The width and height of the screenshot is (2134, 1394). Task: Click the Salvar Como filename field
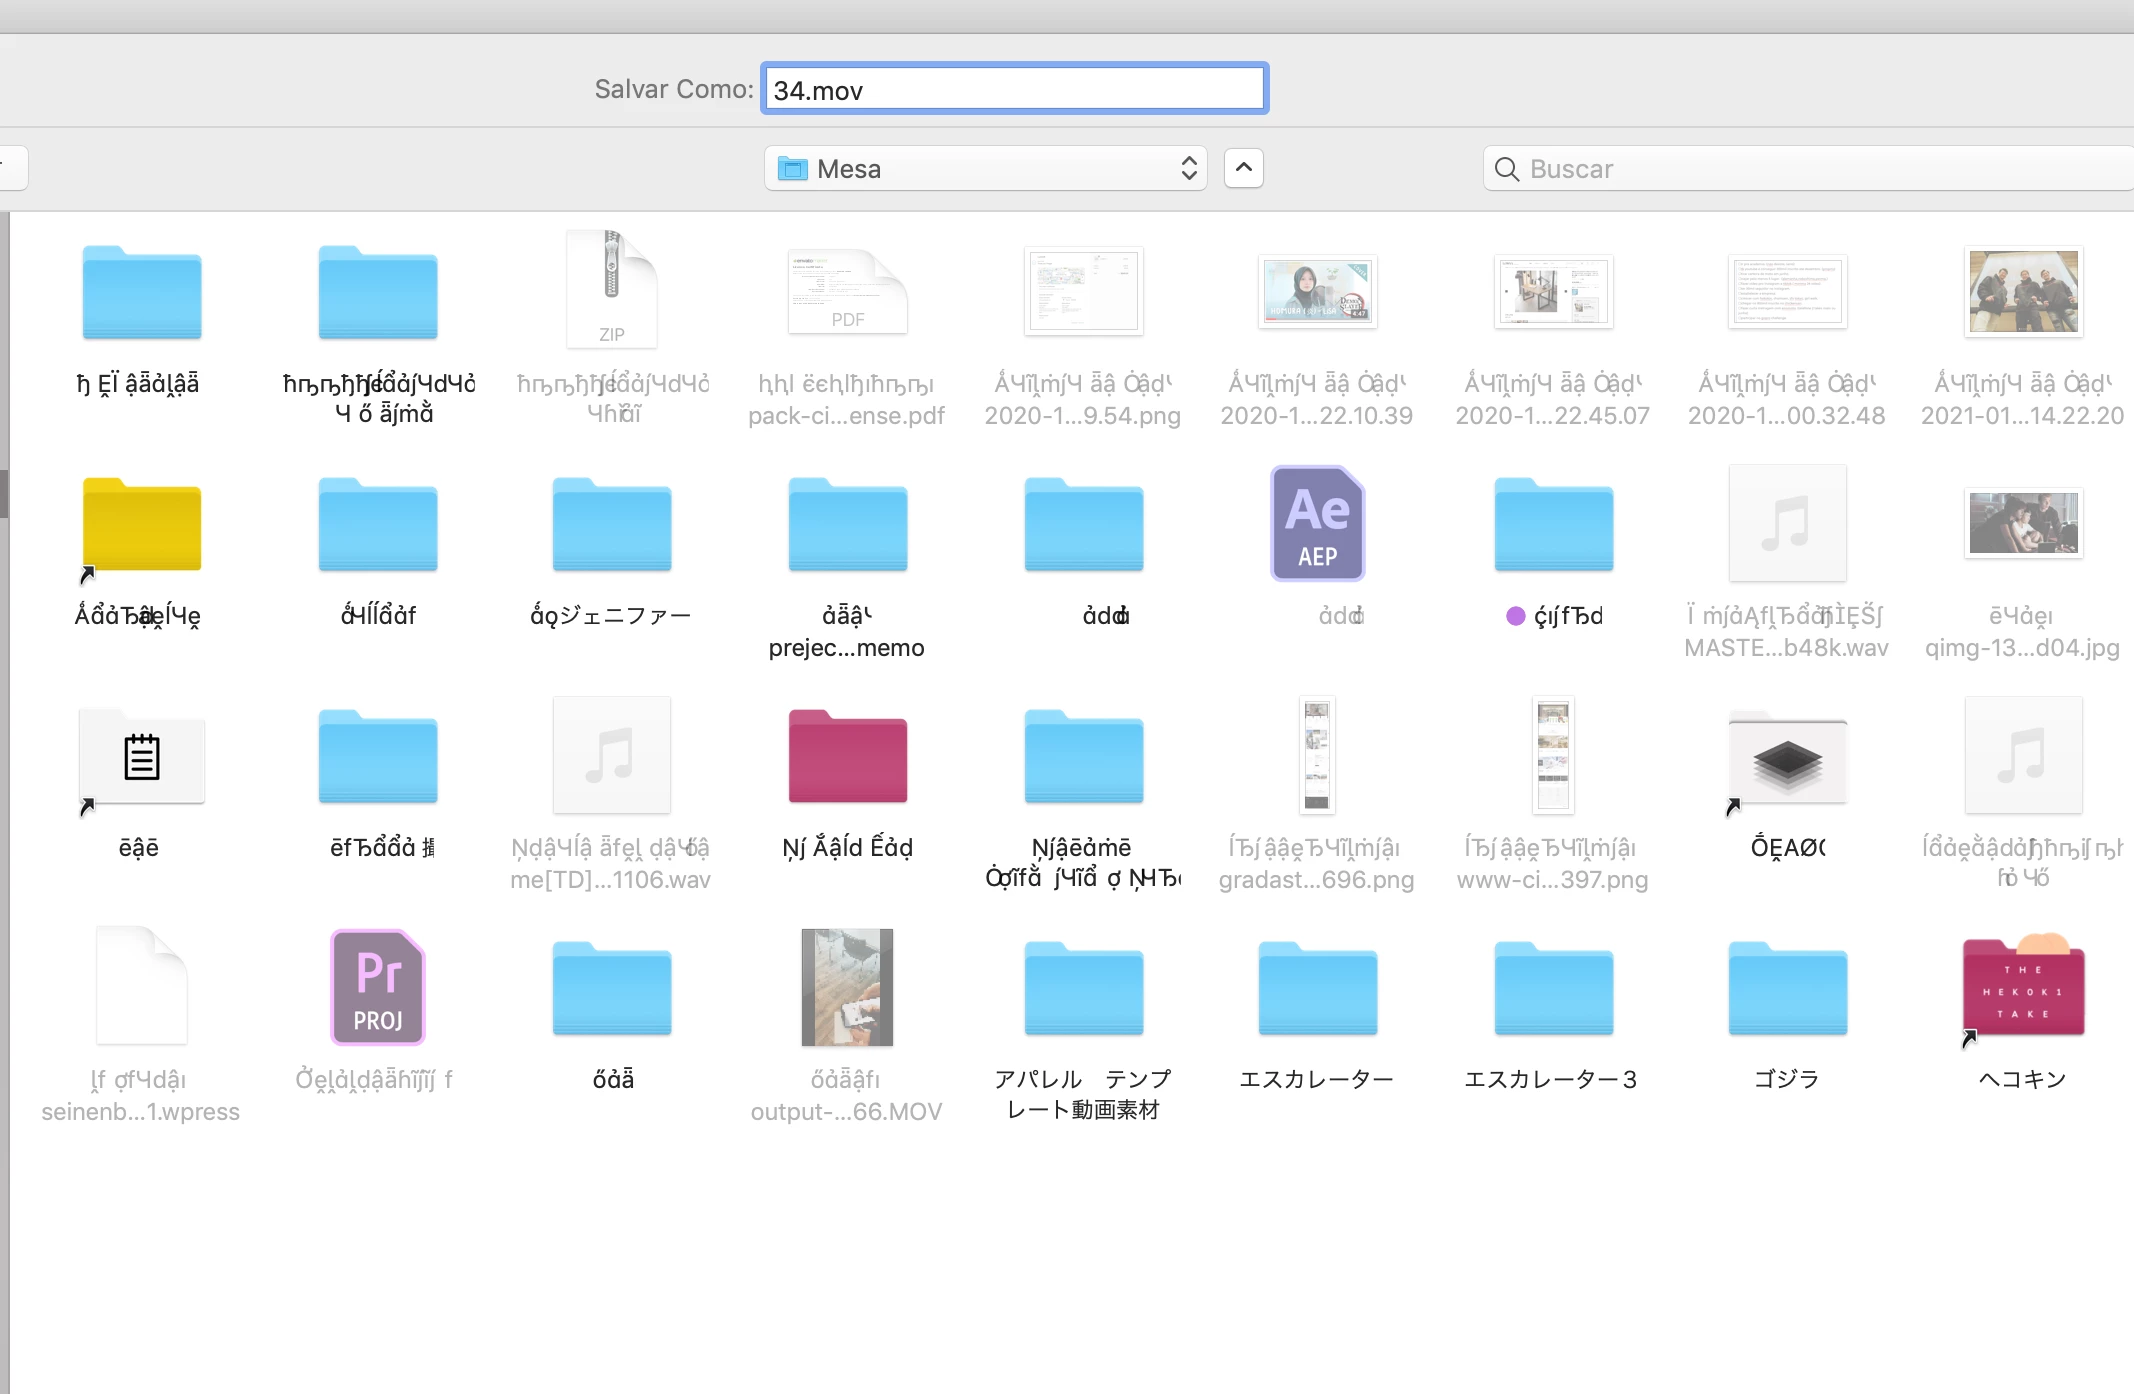1014,90
